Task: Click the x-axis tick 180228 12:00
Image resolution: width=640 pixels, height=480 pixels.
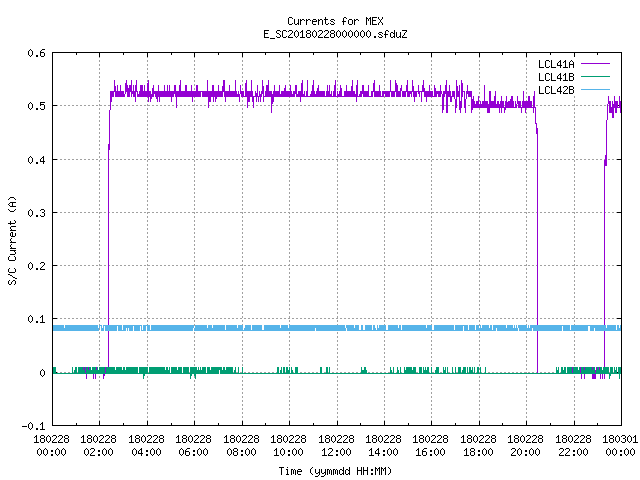Action: tap(336, 446)
